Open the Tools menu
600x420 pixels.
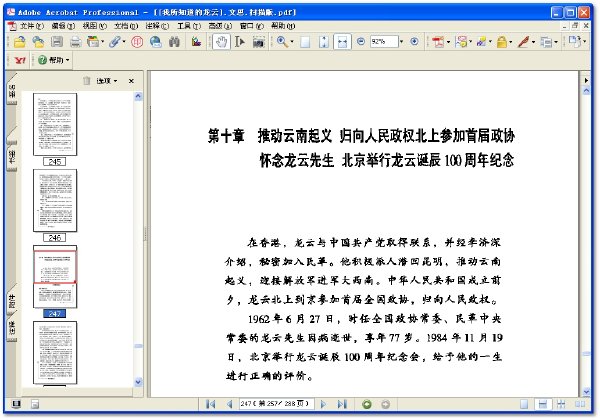click(189, 26)
